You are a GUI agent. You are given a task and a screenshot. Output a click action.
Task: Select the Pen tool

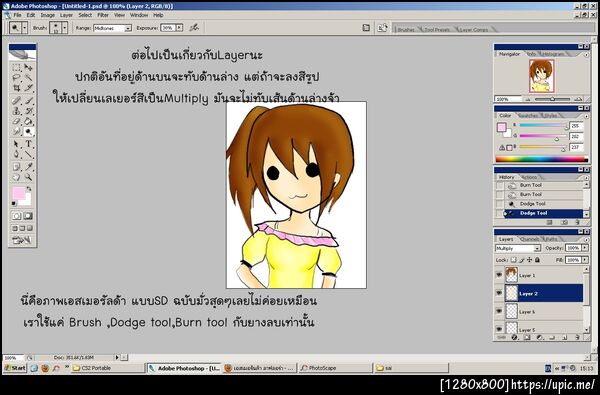click(x=16, y=155)
